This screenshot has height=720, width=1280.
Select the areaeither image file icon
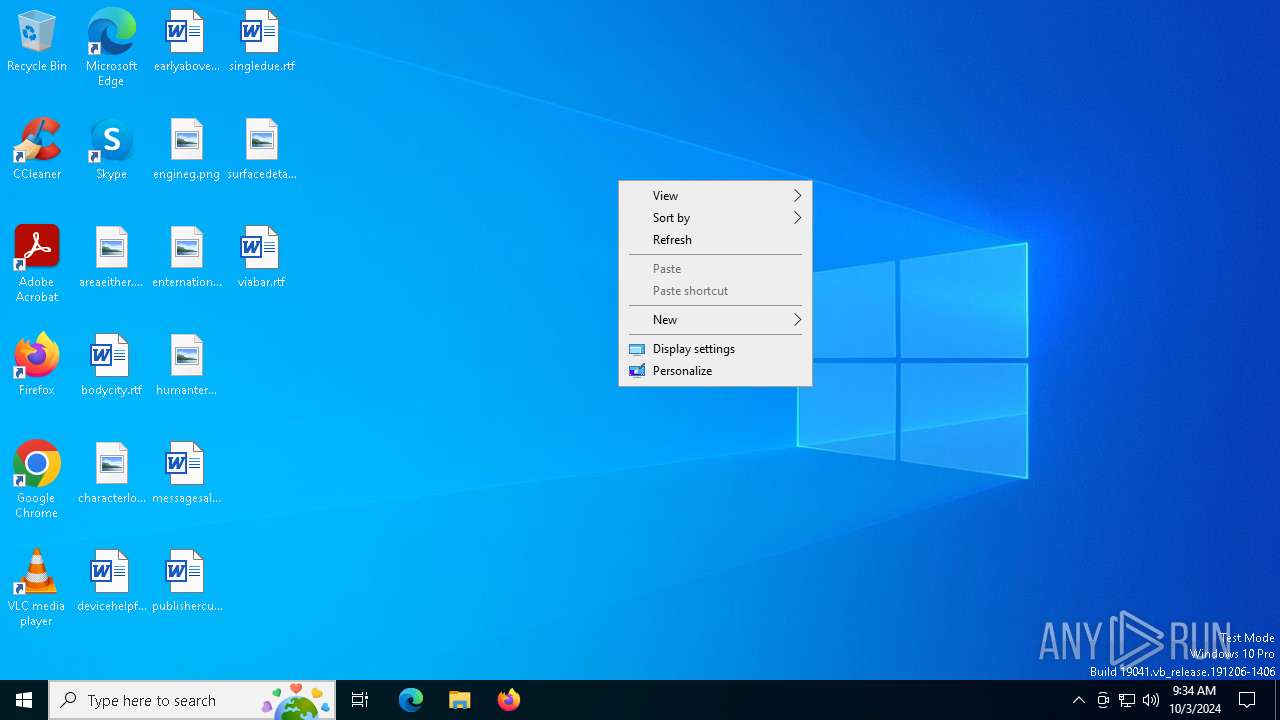click(x=111, y=258)
